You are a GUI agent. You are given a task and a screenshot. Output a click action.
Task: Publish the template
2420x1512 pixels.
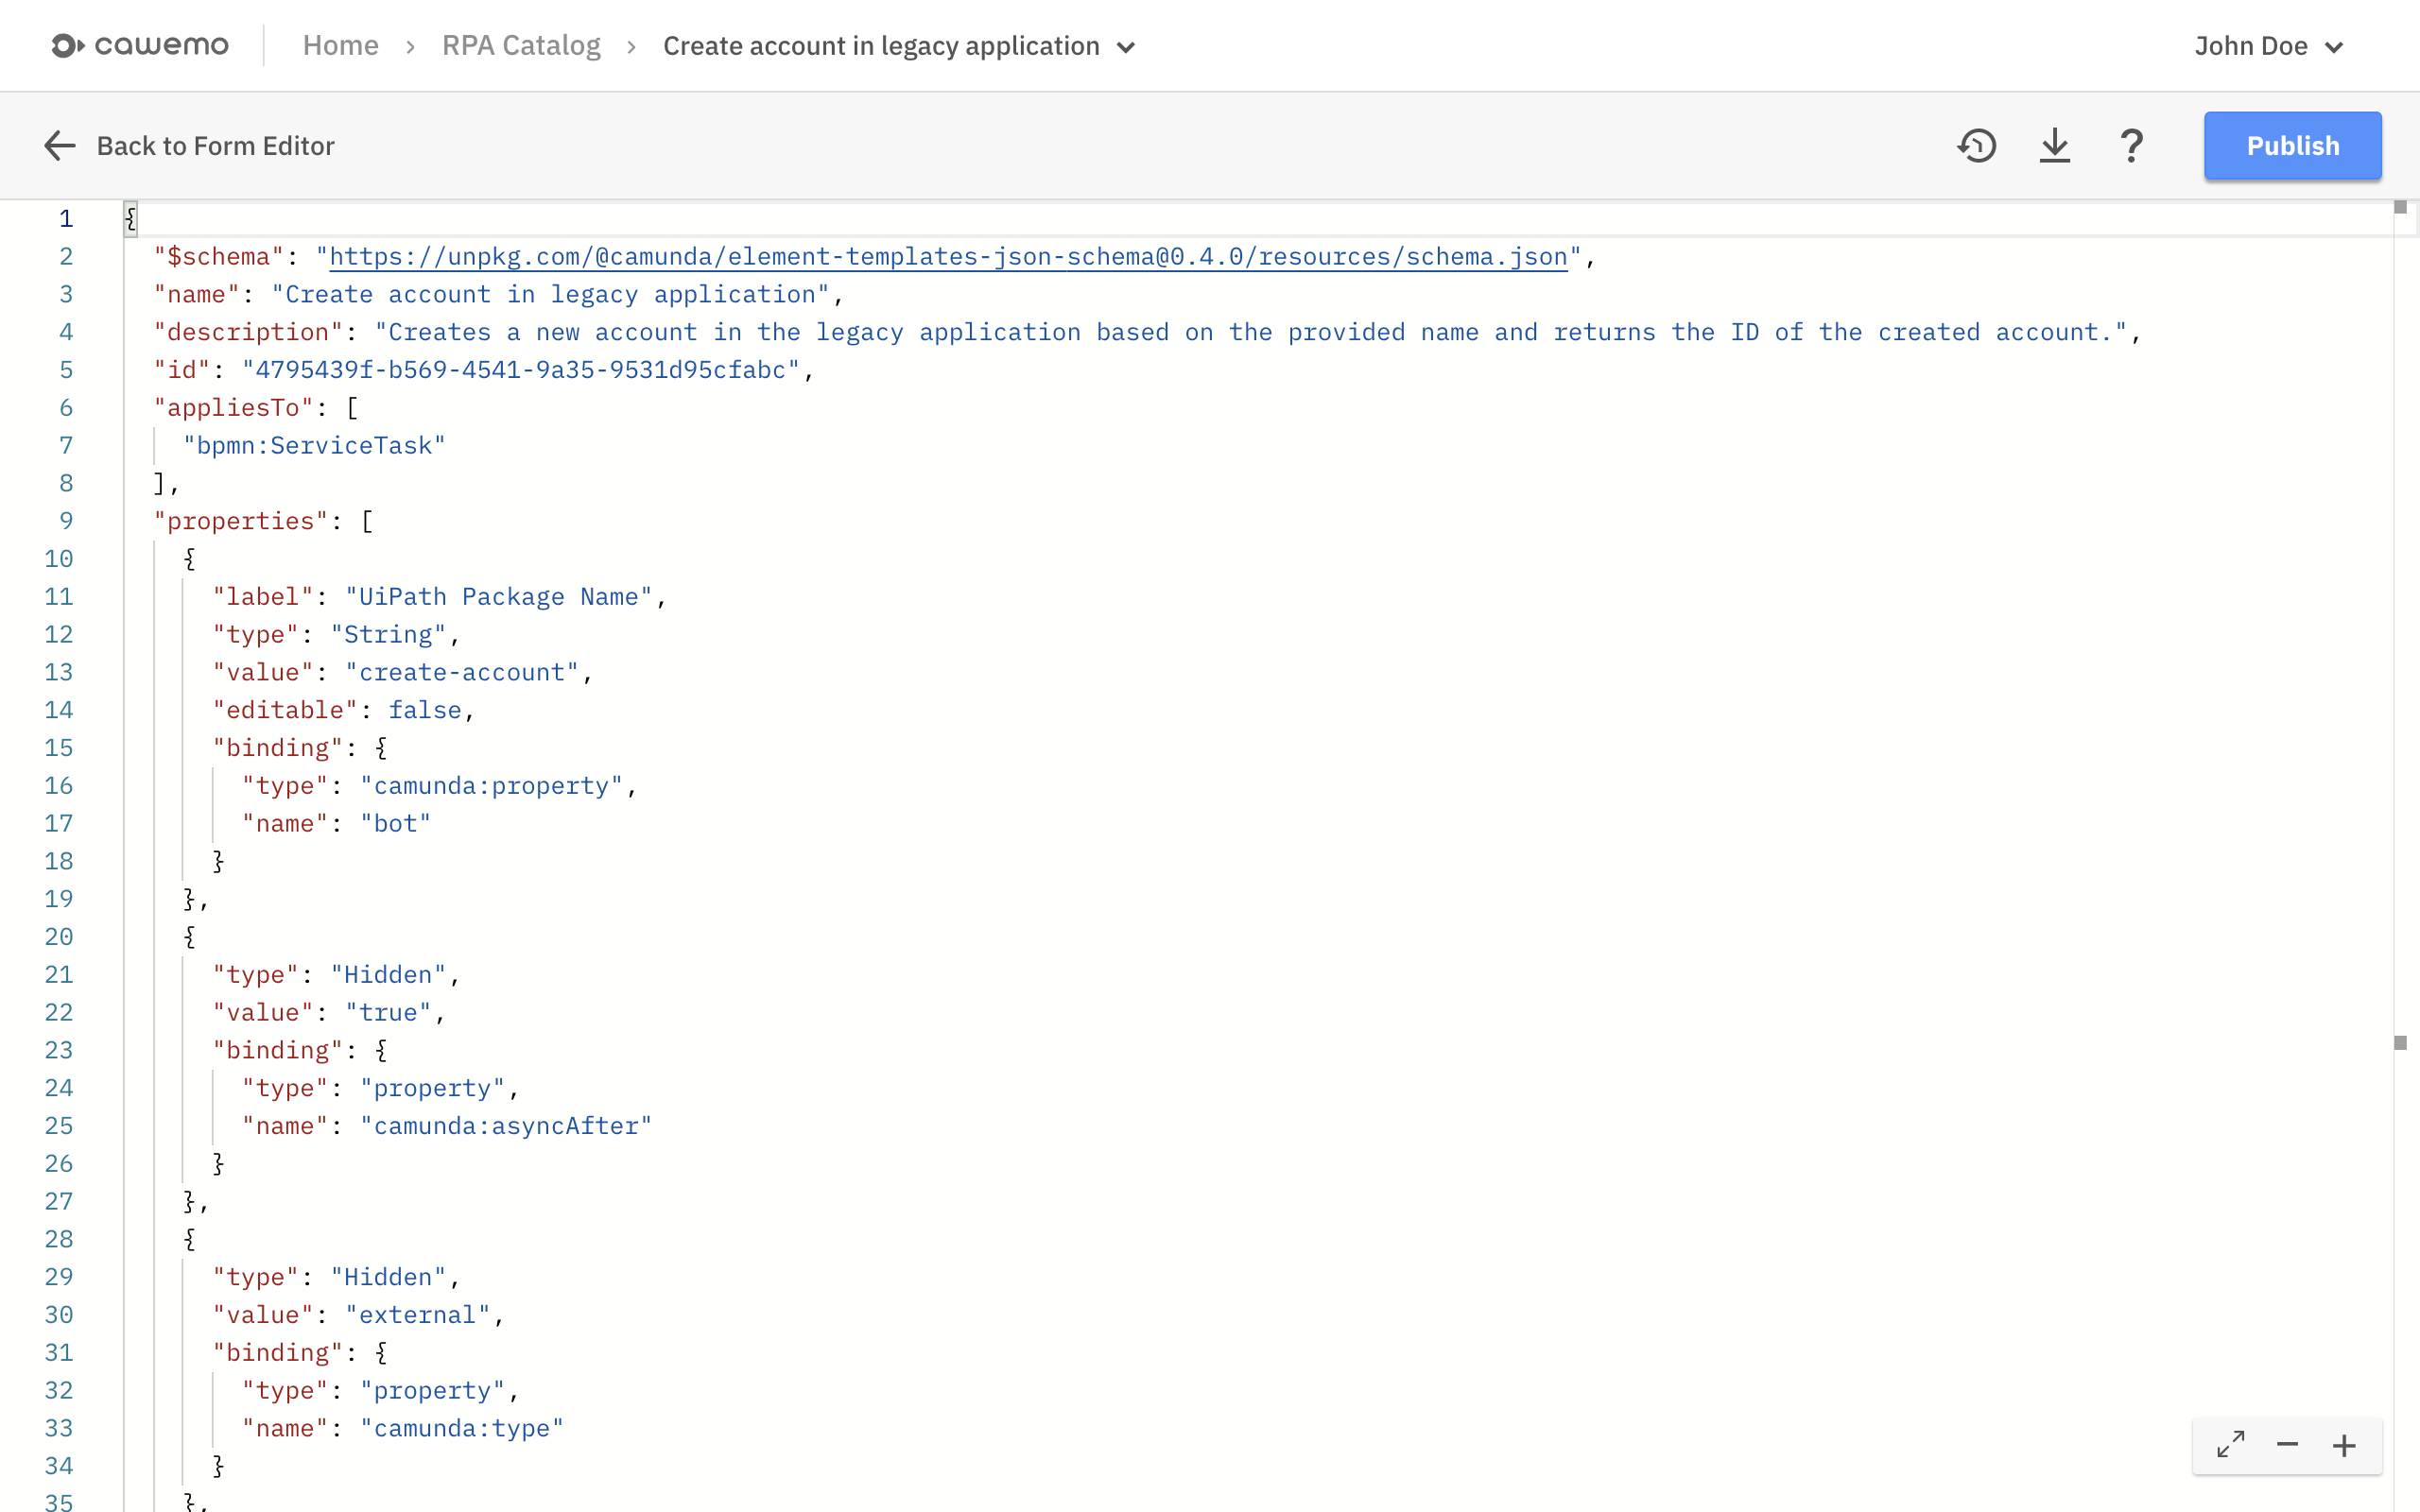point(2293,146)
